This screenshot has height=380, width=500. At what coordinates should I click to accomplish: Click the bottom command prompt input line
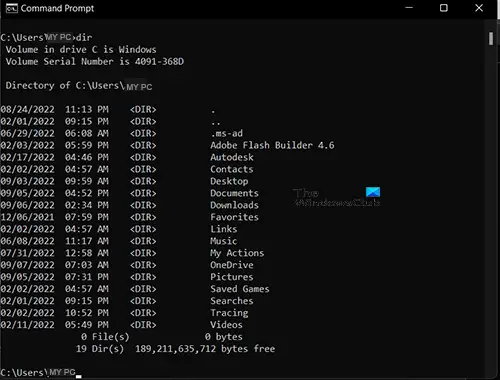[41, 373]
